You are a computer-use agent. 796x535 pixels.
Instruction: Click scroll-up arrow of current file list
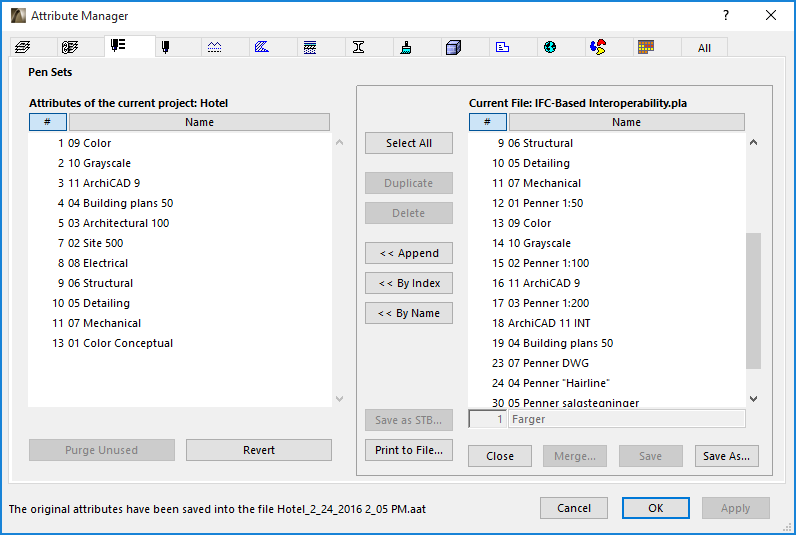tap(753, 143)
